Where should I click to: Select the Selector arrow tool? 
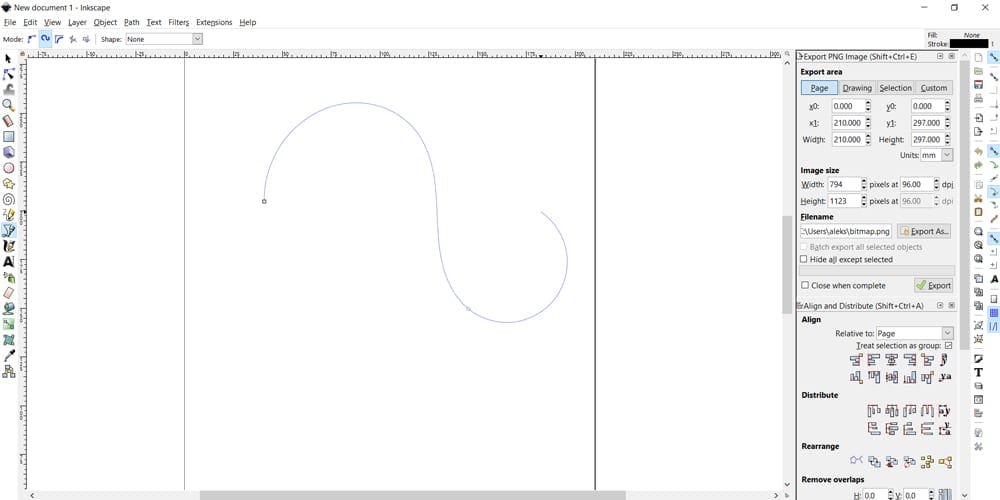(8, 59)
